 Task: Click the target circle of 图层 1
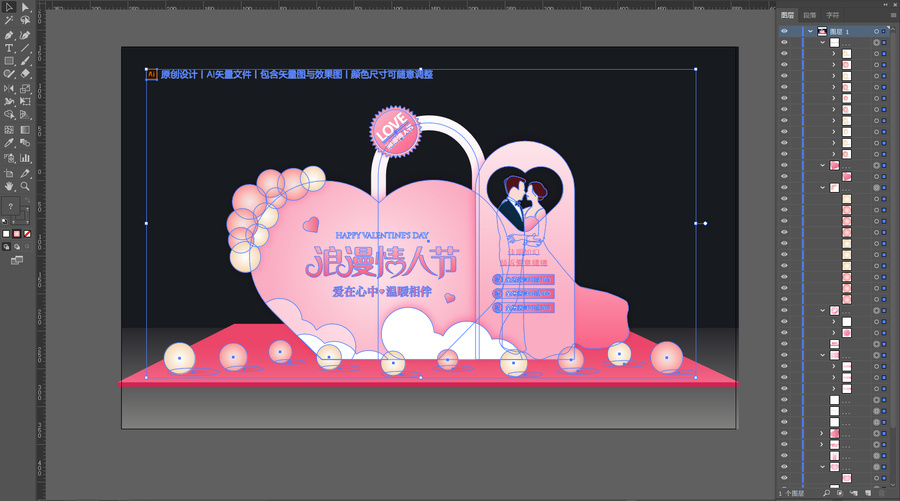point(876,32)
